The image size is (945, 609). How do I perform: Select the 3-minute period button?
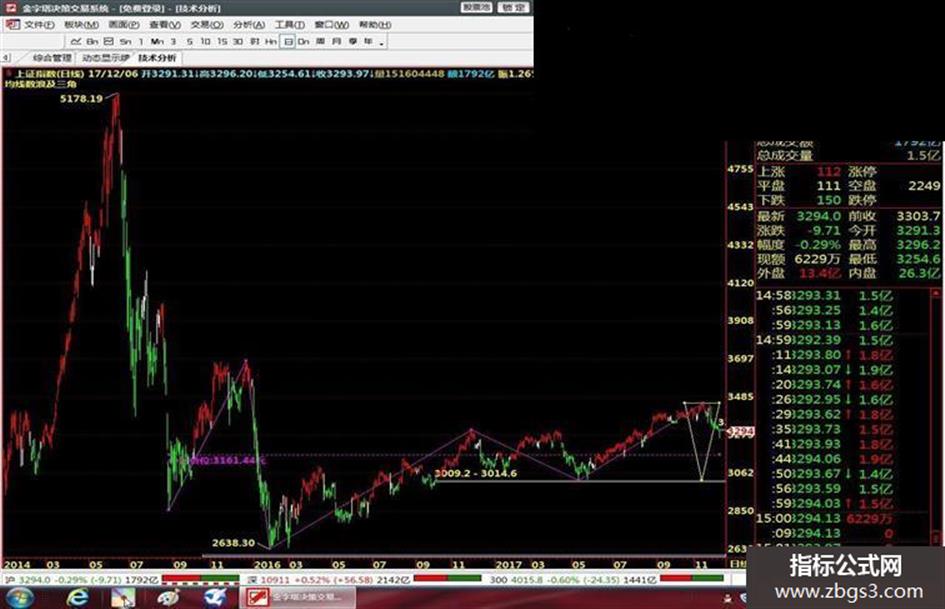173,42
